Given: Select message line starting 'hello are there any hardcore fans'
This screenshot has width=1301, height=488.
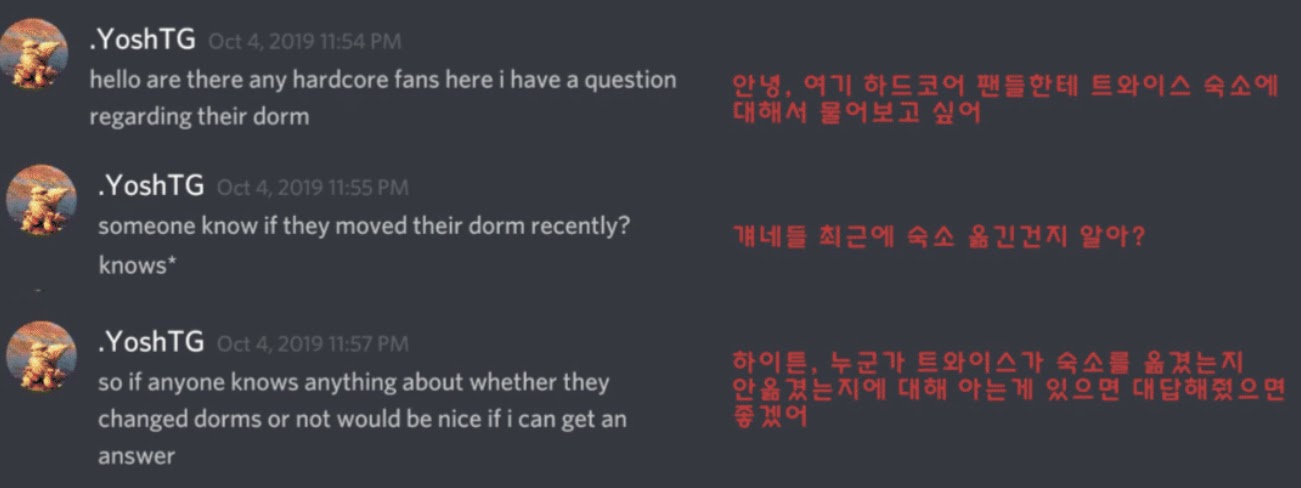Looking at the screenshot, I should tap(383, 80).
